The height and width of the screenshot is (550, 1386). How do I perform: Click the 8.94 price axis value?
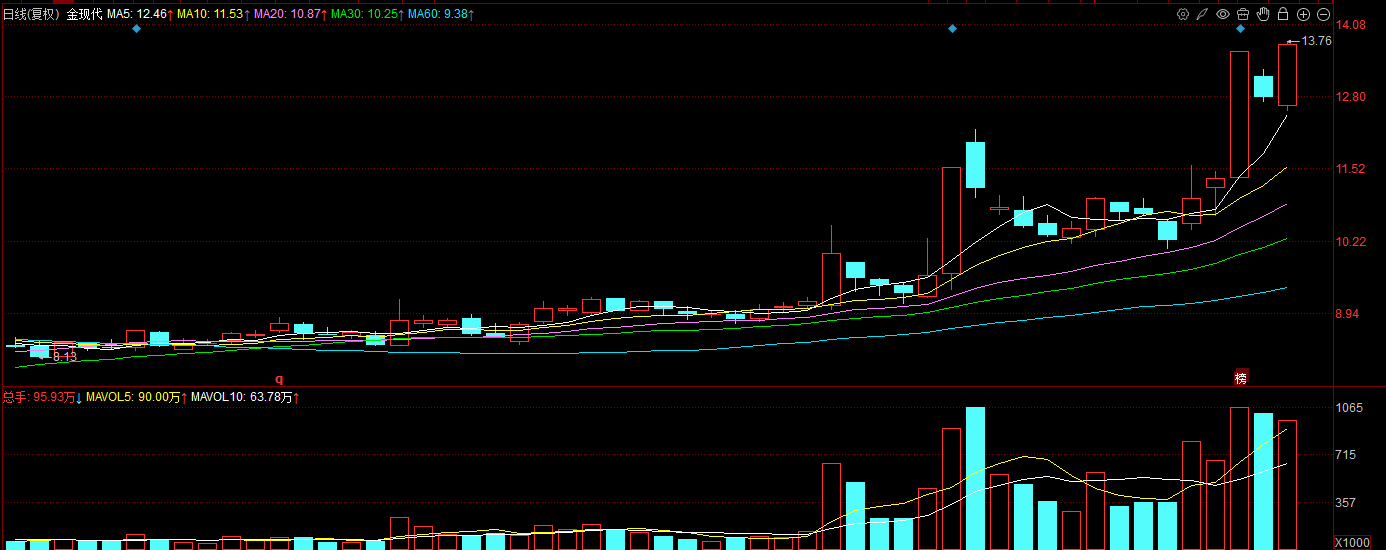point(1349,314)
